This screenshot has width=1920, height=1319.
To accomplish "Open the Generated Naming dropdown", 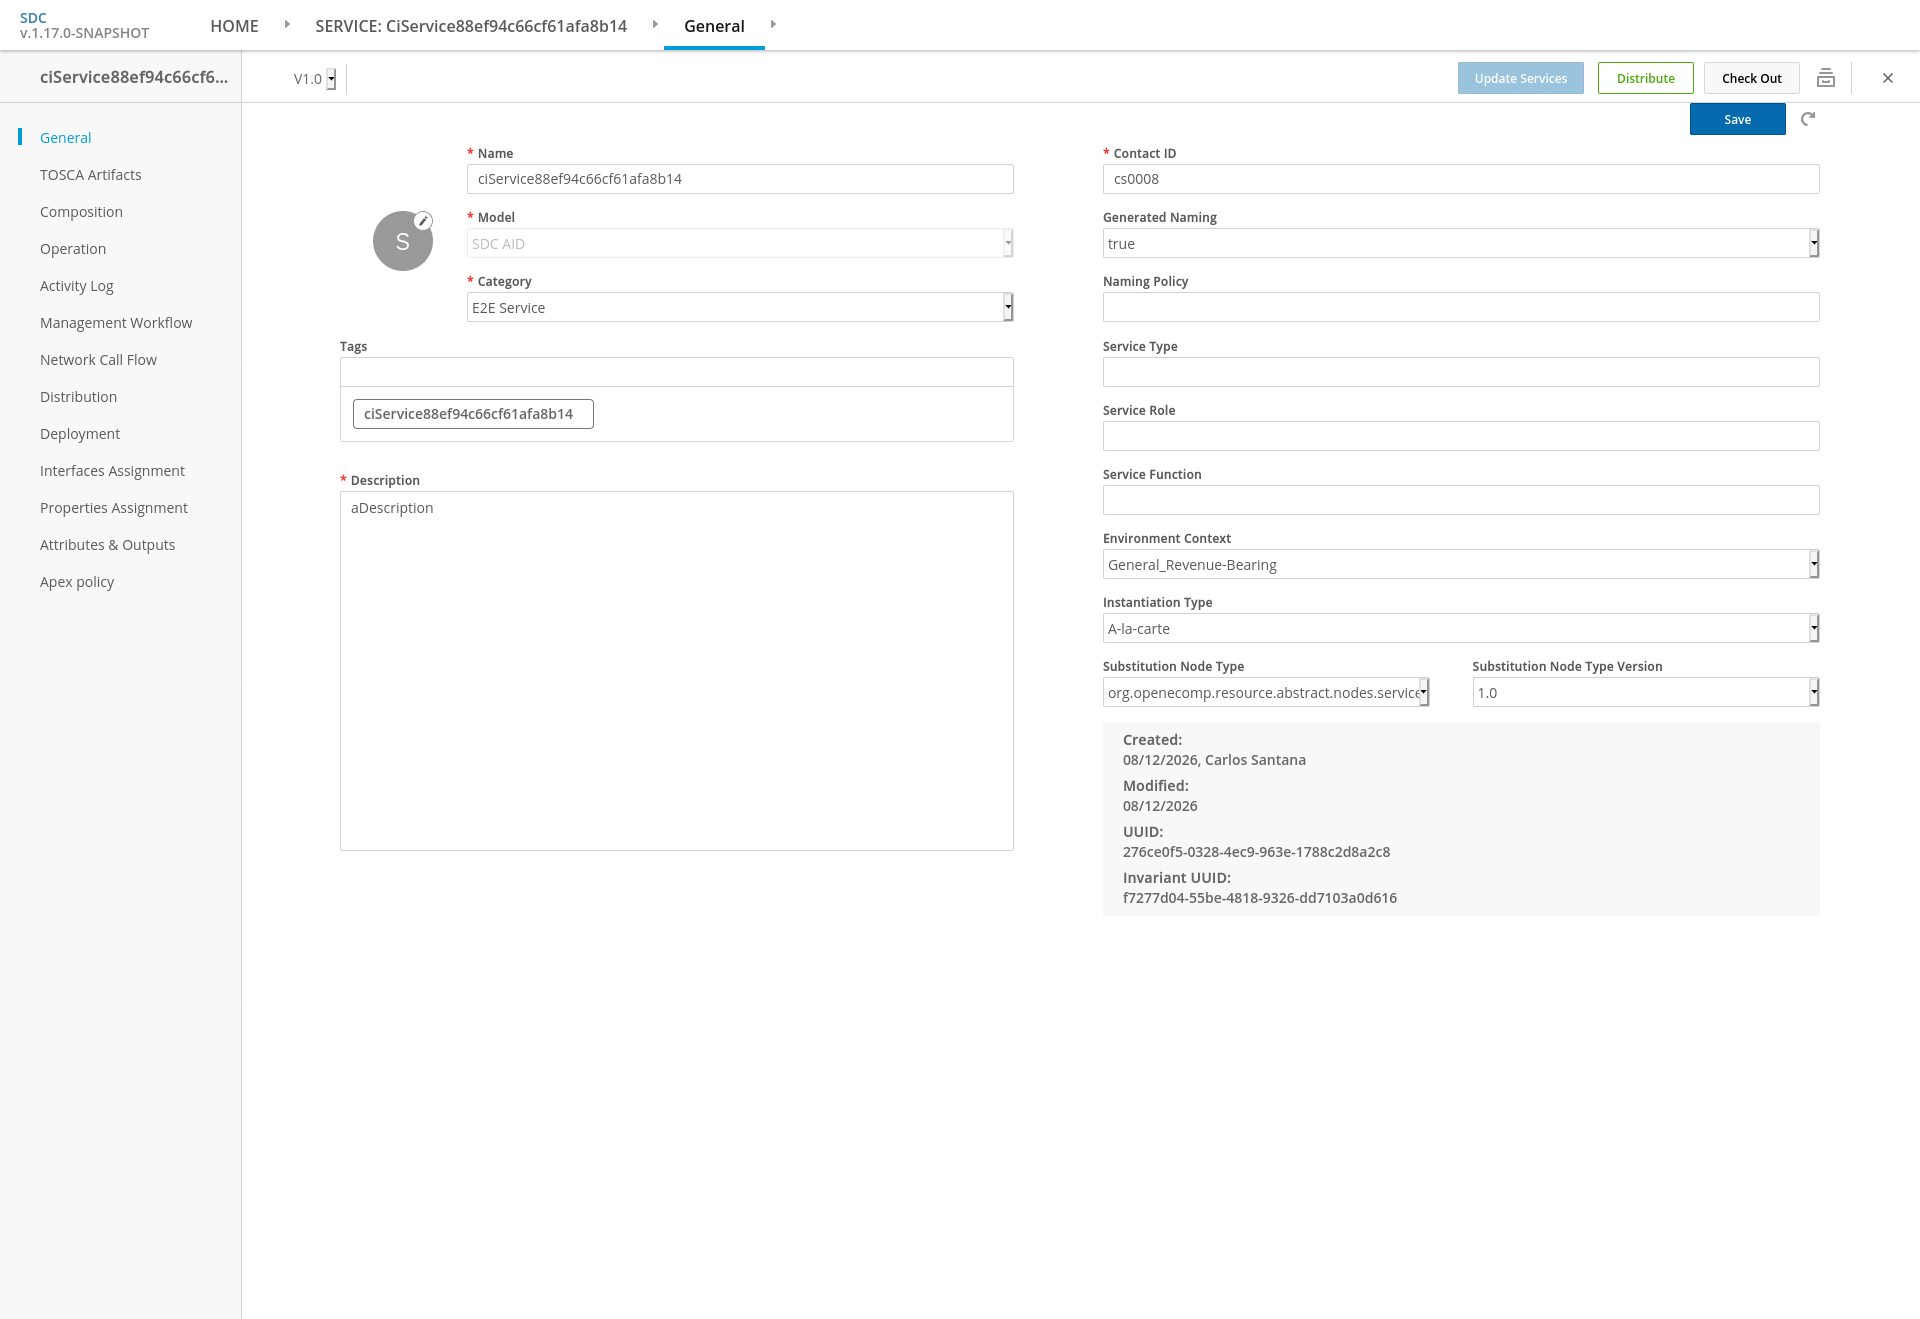I will tap(1461, 243).
